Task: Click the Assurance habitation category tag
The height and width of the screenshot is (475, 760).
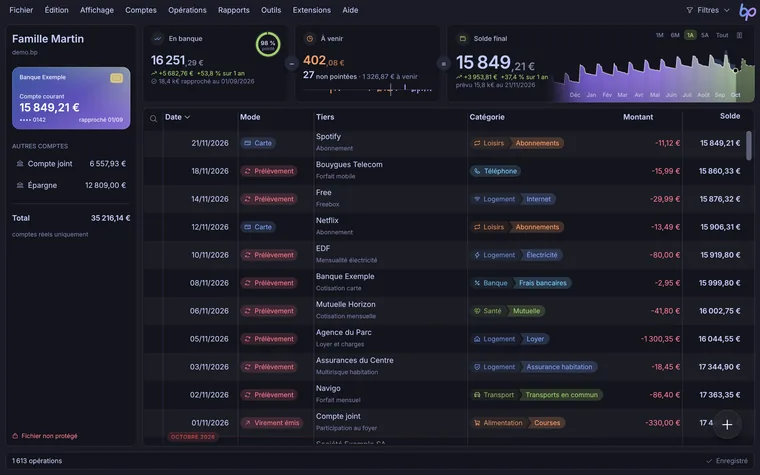Action: point(559,367)
